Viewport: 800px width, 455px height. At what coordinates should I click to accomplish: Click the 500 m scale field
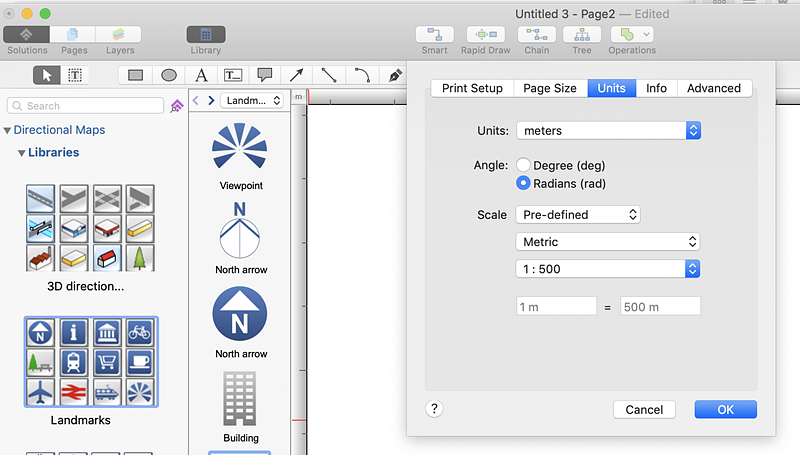pyautogui.click(x=660, y=307)
